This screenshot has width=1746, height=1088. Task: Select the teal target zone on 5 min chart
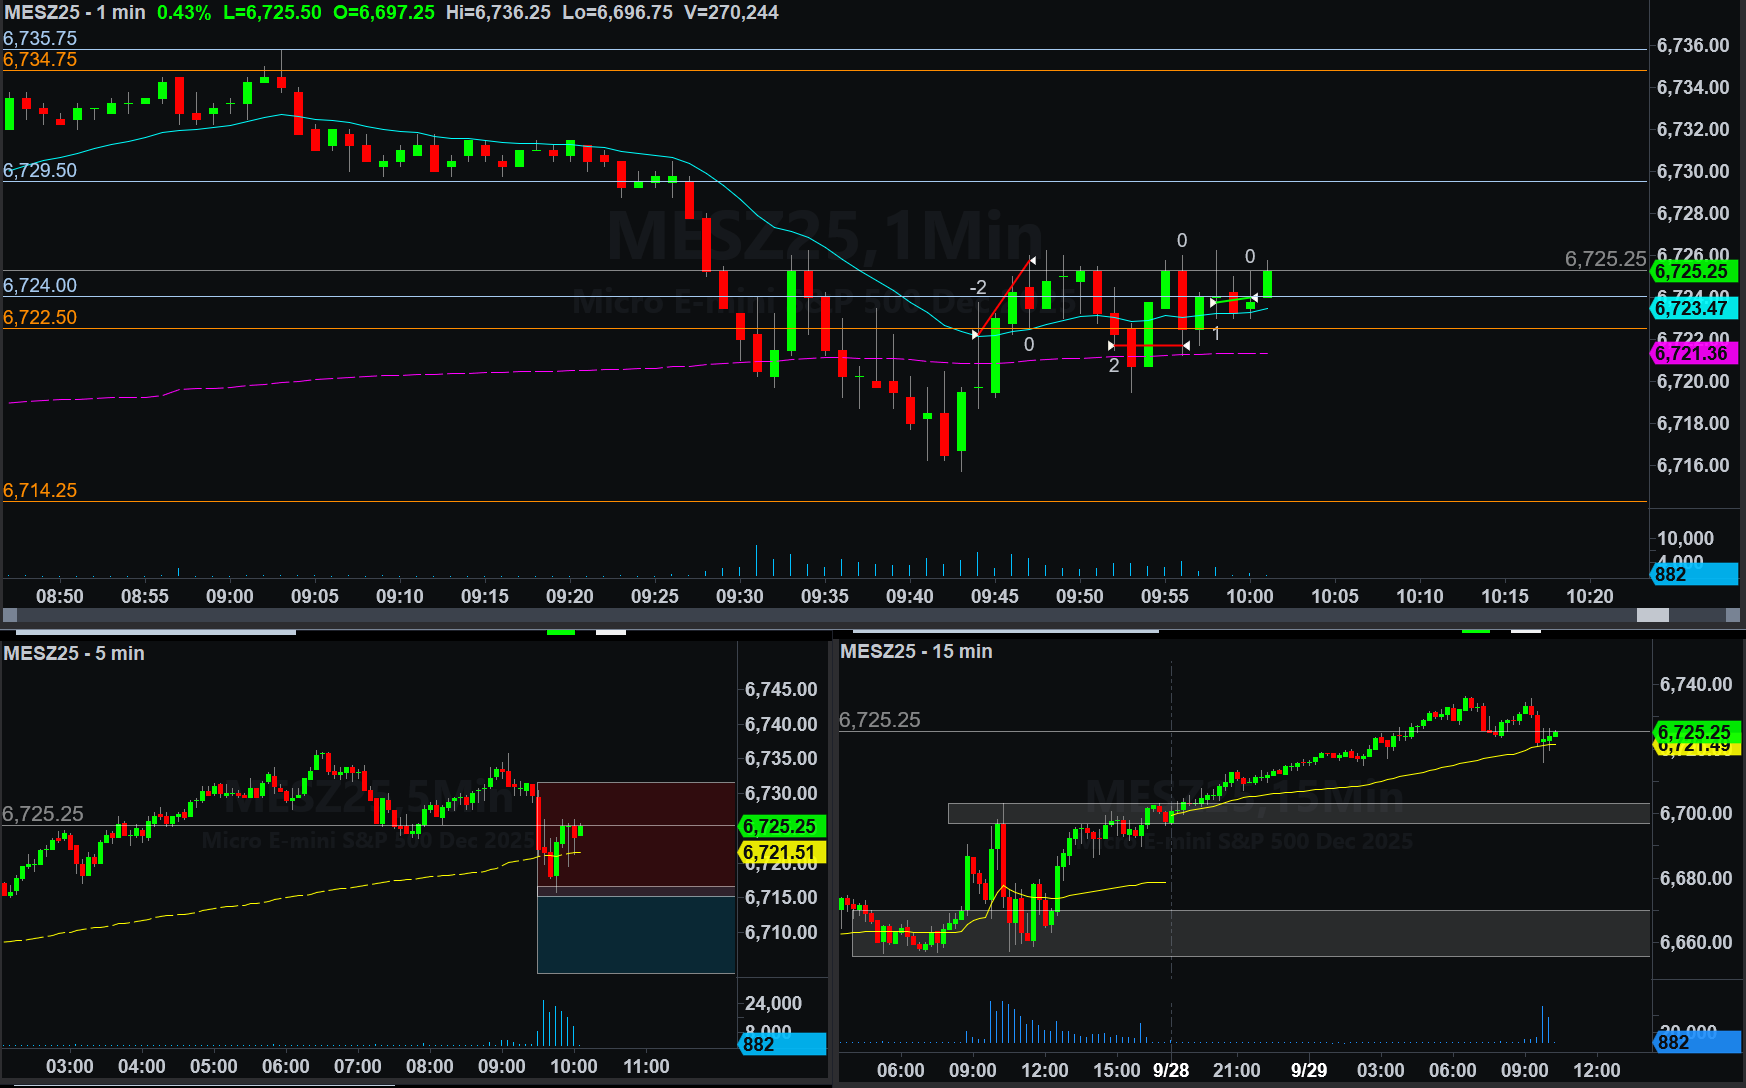click(636, 933)
